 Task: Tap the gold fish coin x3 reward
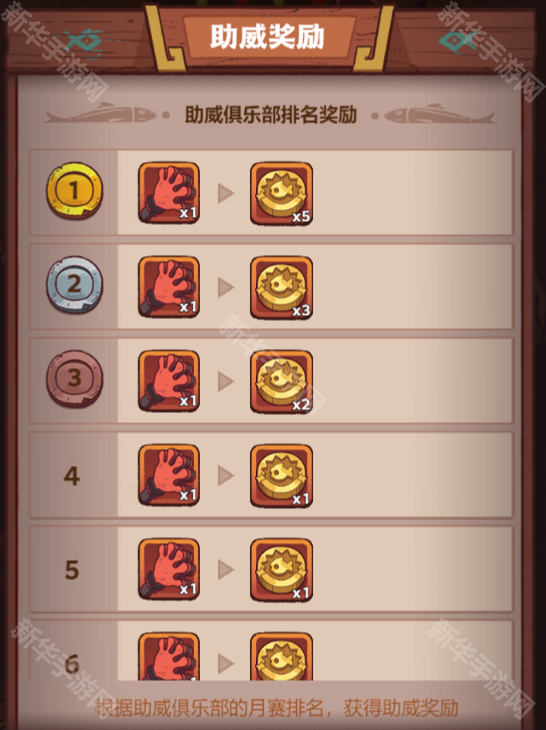click(x=281, y=288)
